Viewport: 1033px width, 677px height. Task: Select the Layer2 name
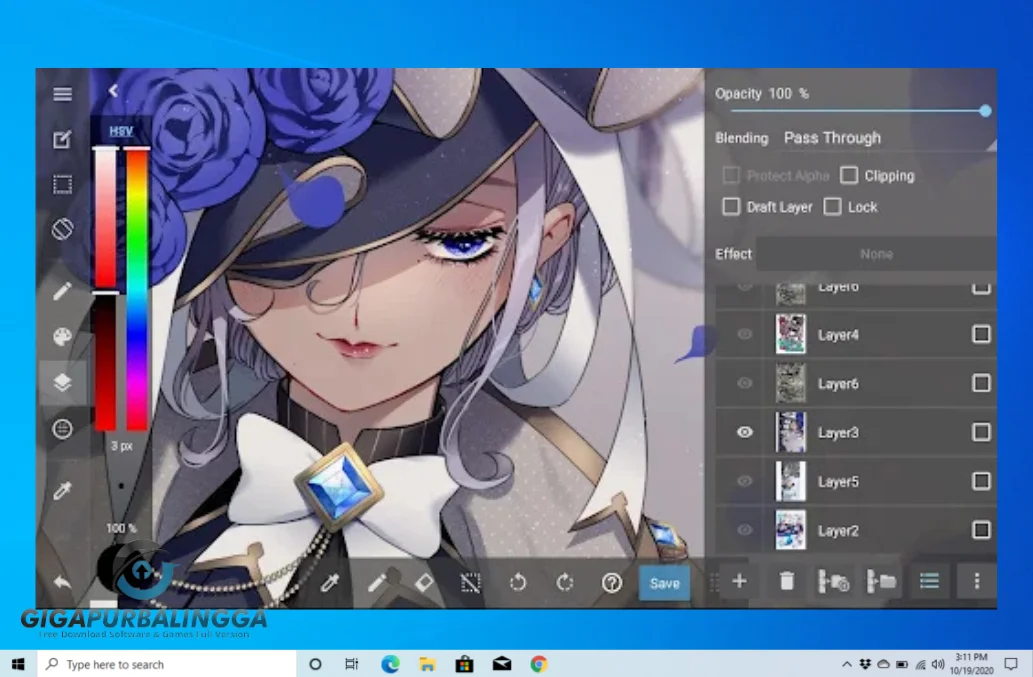[x=838, y=530]
